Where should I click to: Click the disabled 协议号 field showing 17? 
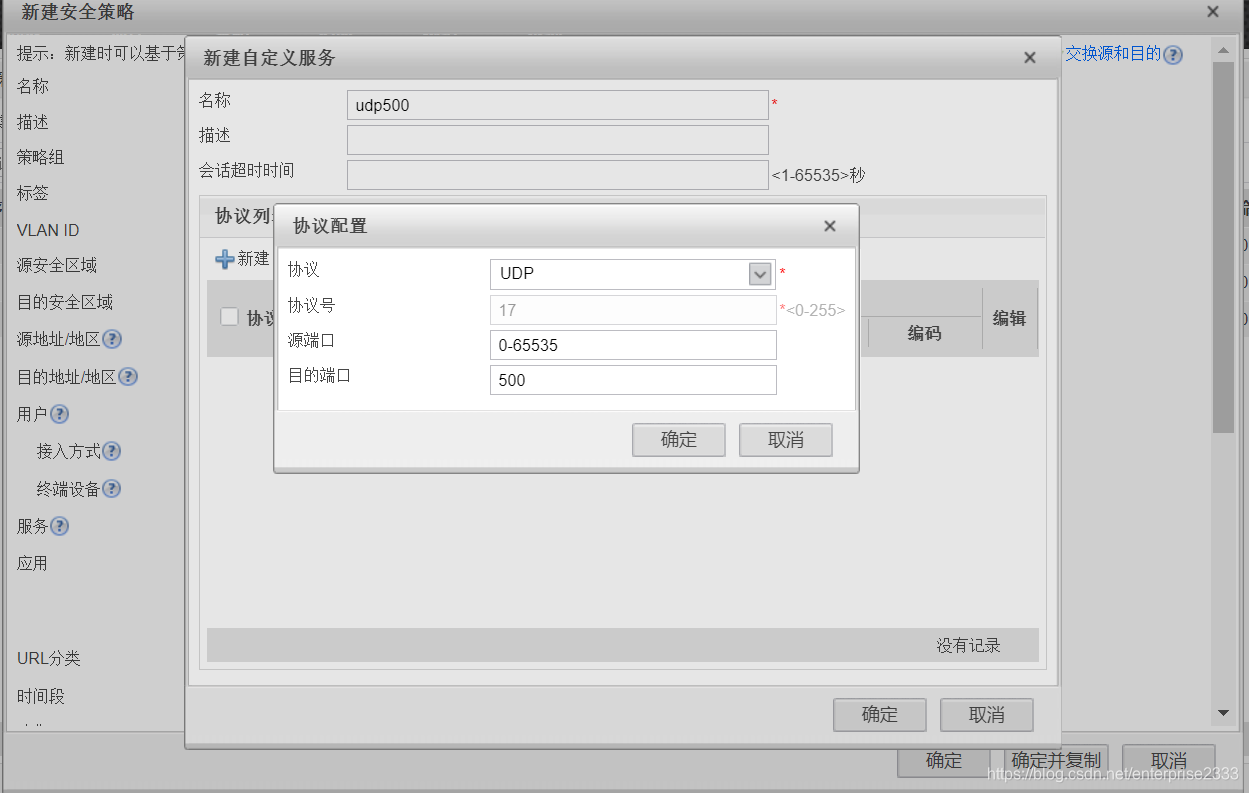(x=633, y=310)
